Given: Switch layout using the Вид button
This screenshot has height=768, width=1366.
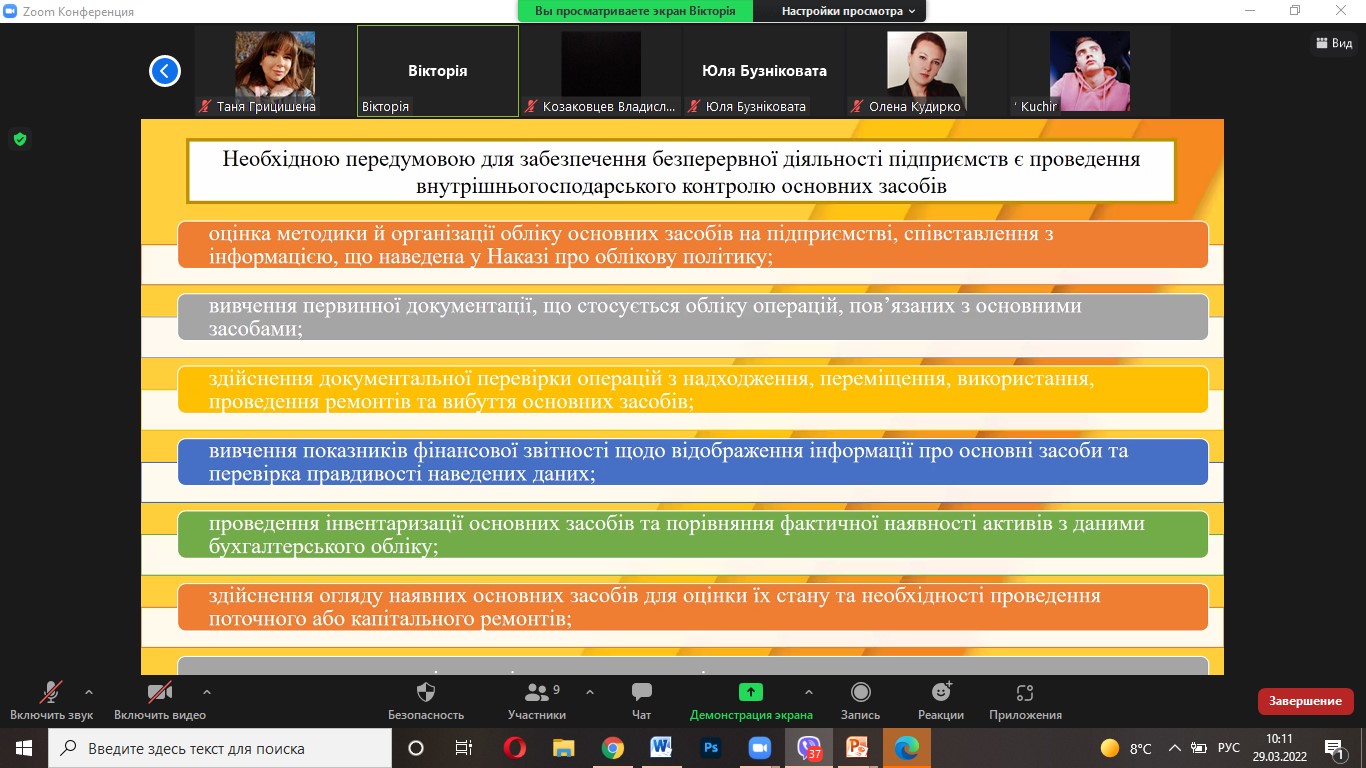Looking at the screenshot, I should (1335, 43).
